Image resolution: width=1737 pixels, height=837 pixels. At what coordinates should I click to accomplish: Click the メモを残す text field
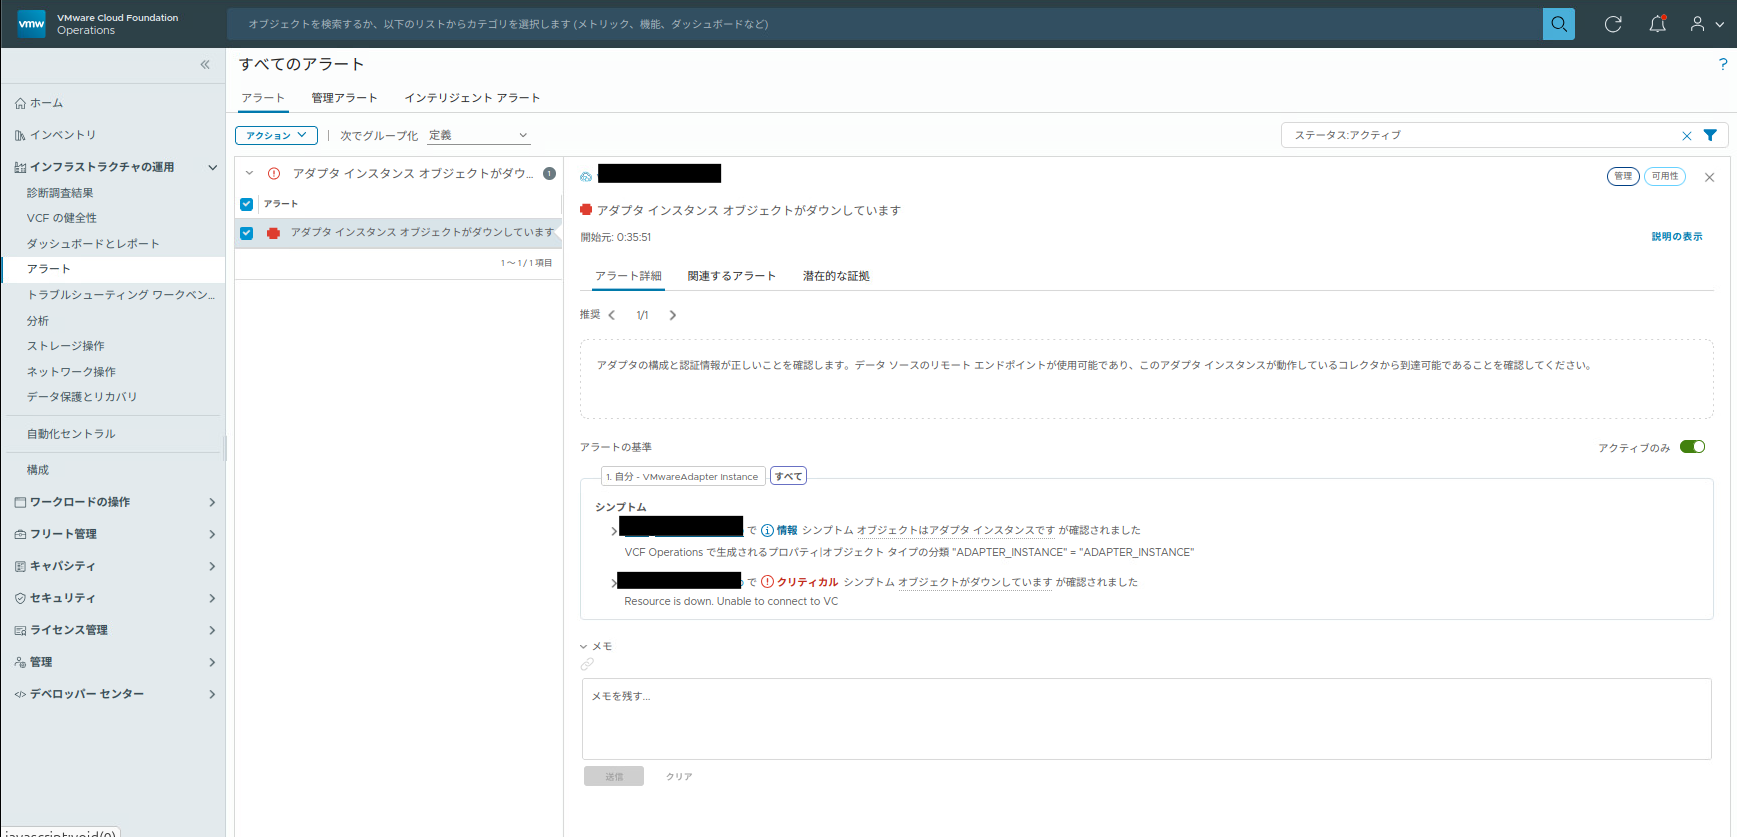coord(1146,719)
